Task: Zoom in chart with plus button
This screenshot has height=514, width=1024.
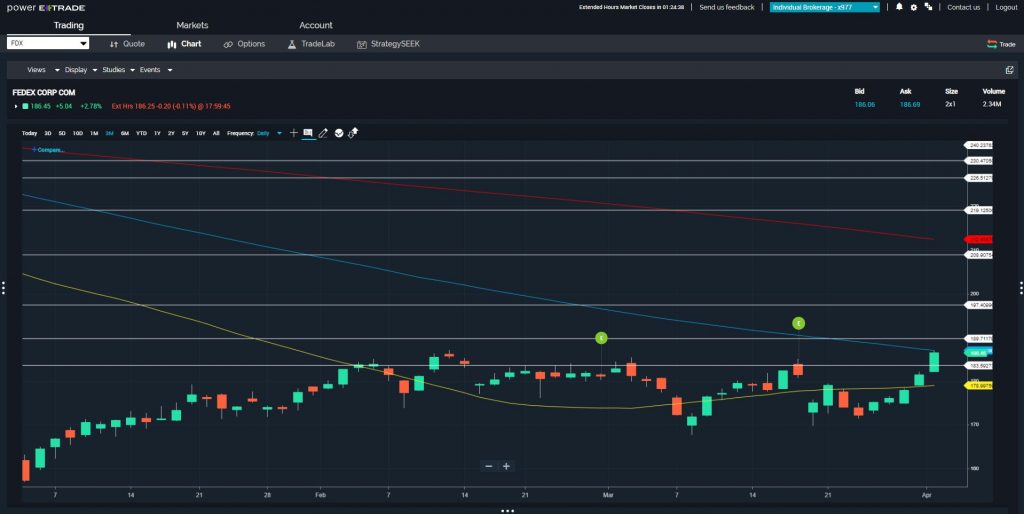Action: pos(506,466)
